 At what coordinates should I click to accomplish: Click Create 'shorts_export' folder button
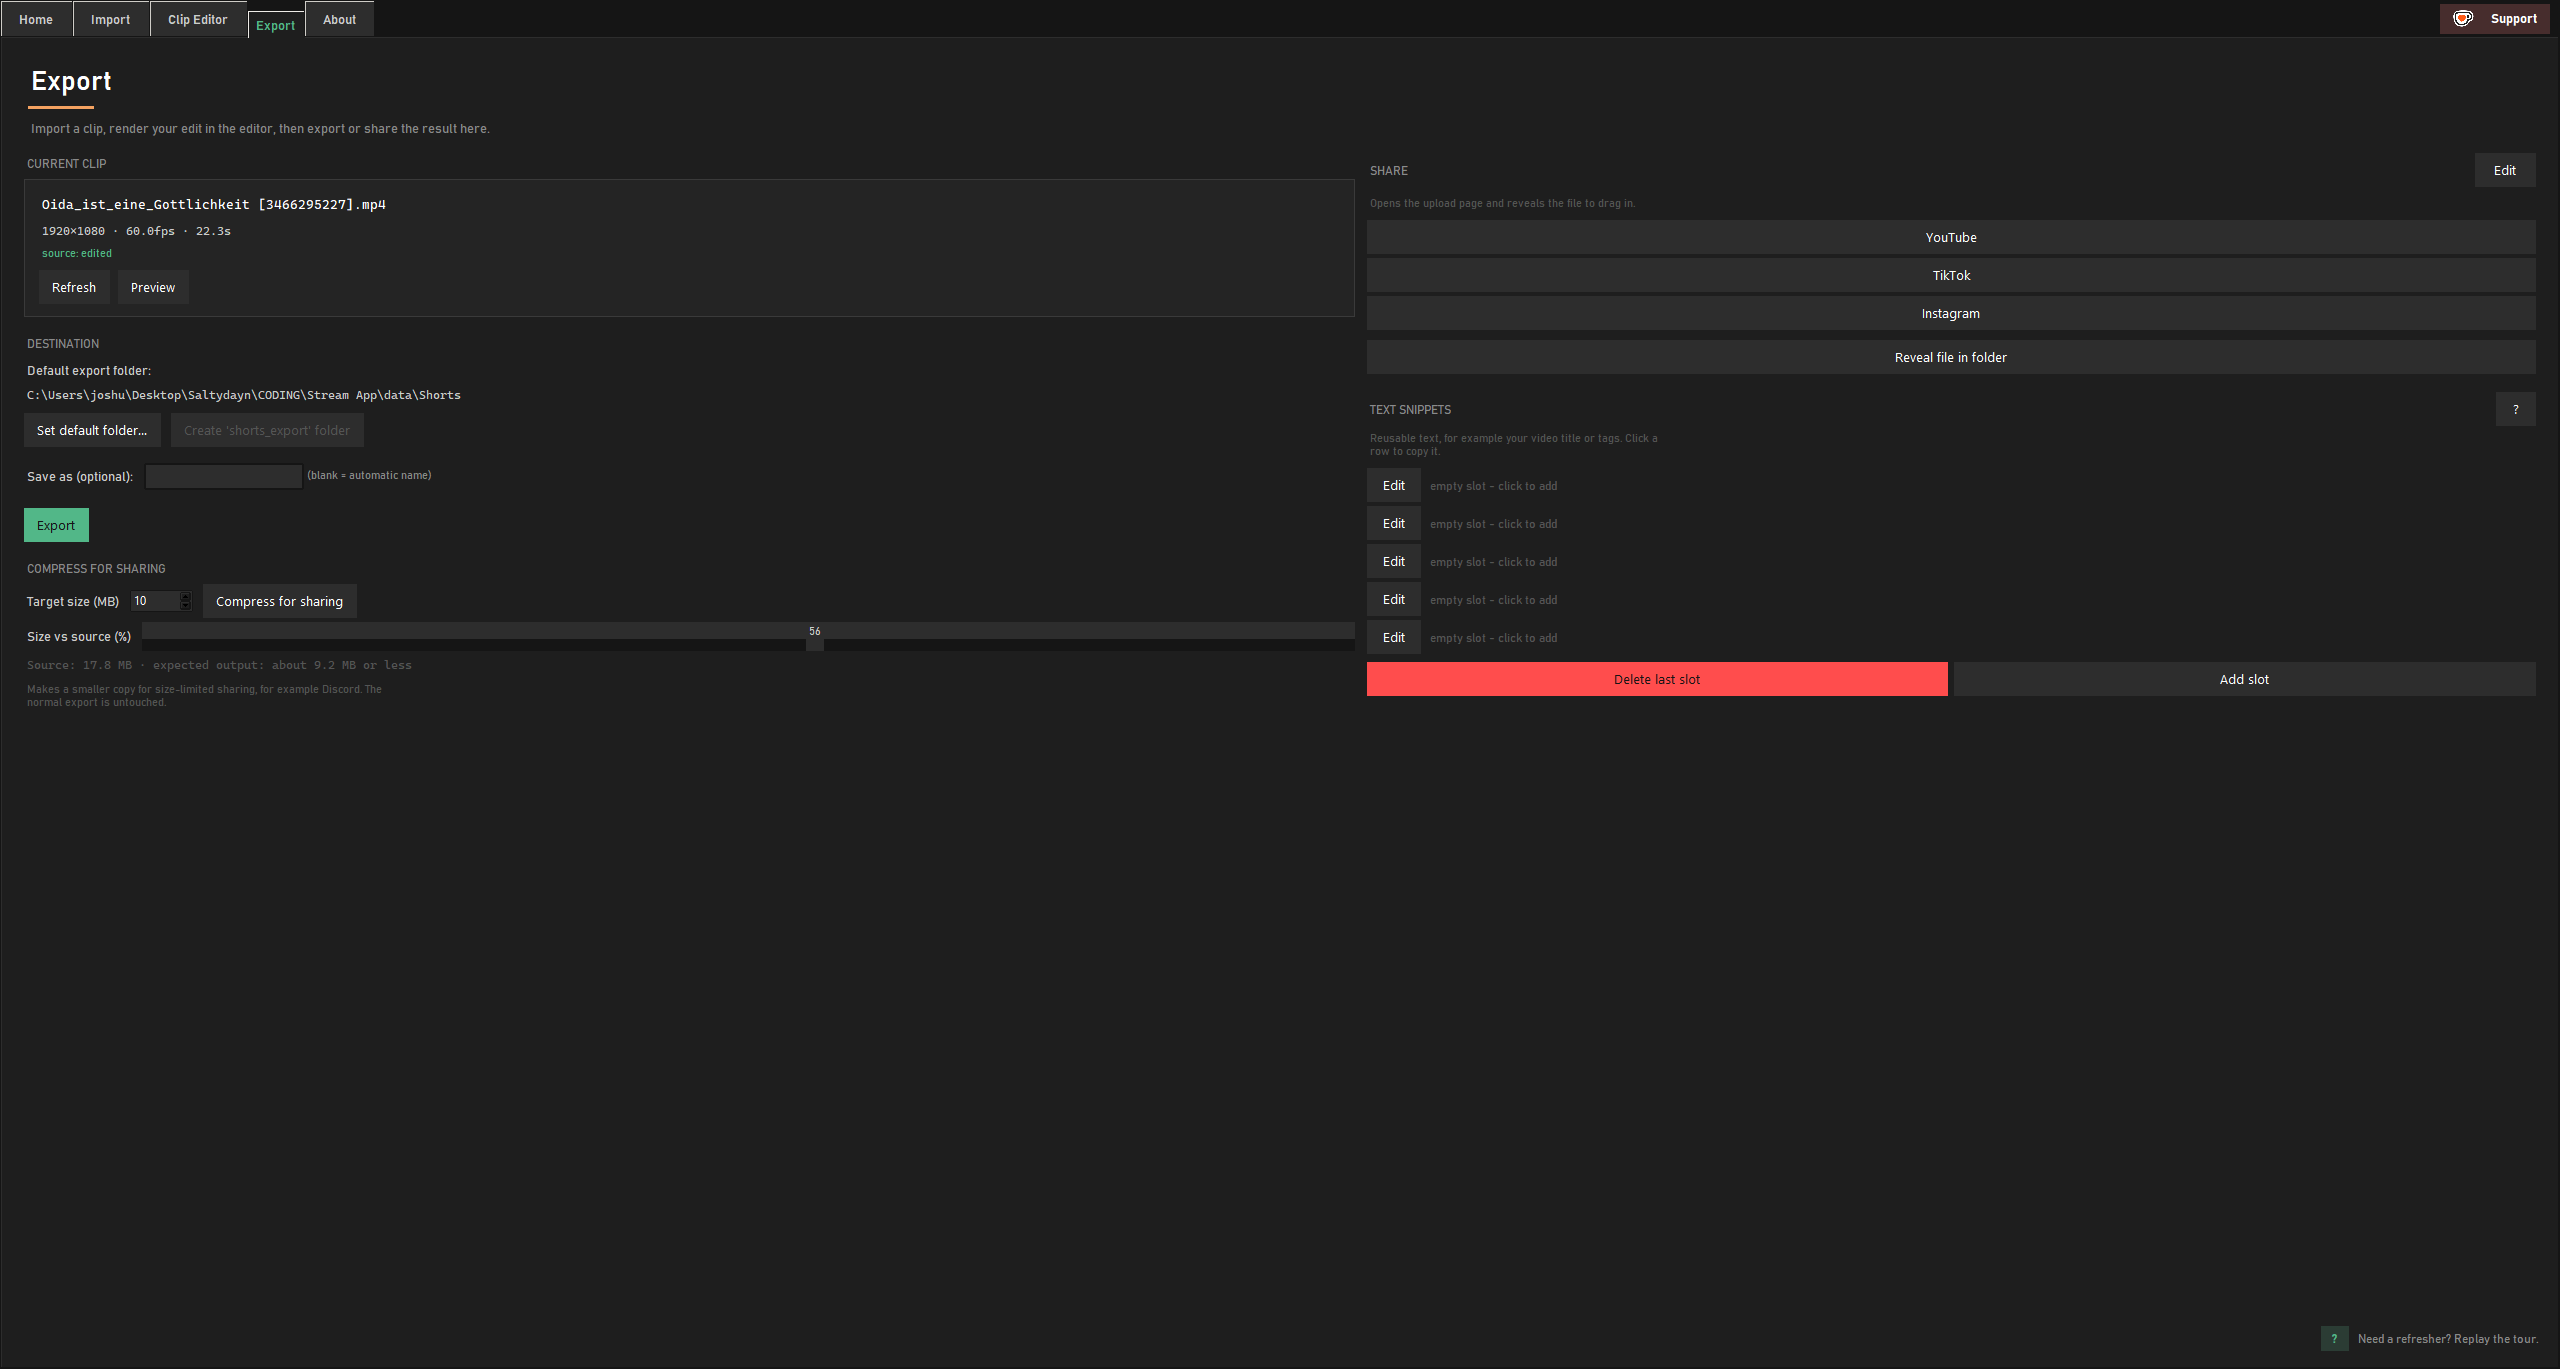[x=267, y=430]
